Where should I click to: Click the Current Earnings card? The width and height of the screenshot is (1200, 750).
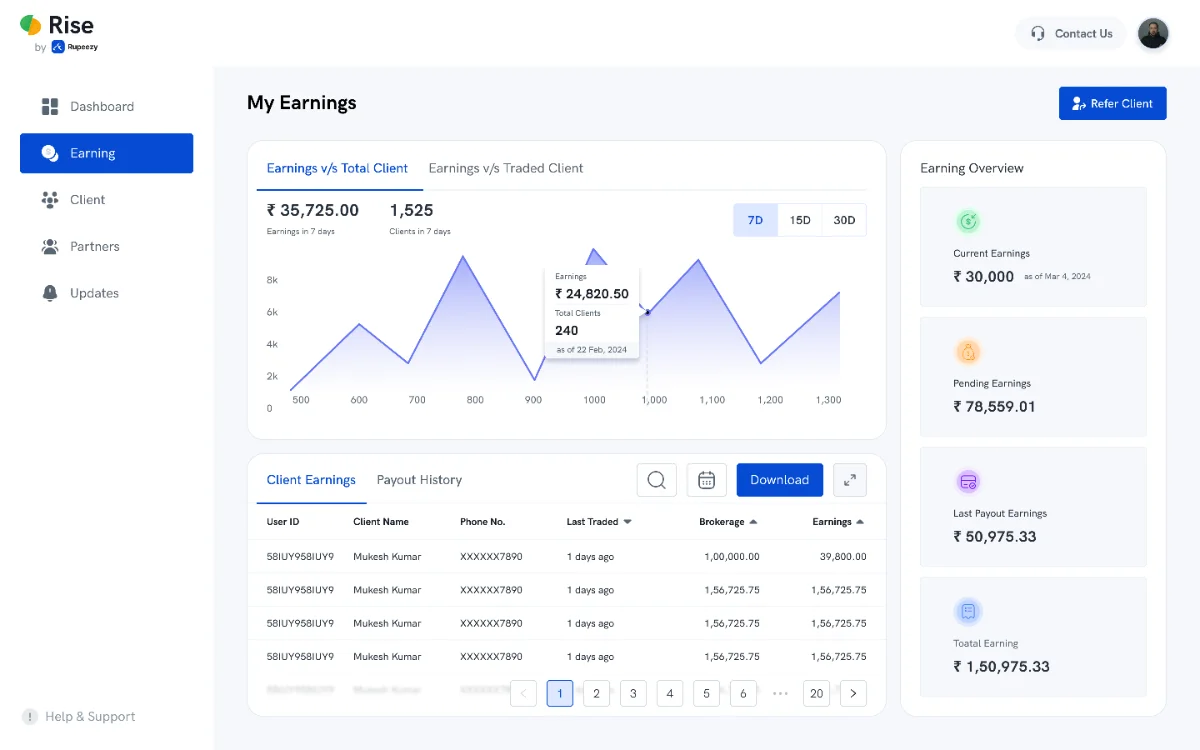pyautogui.click(x=1033, y=246)
